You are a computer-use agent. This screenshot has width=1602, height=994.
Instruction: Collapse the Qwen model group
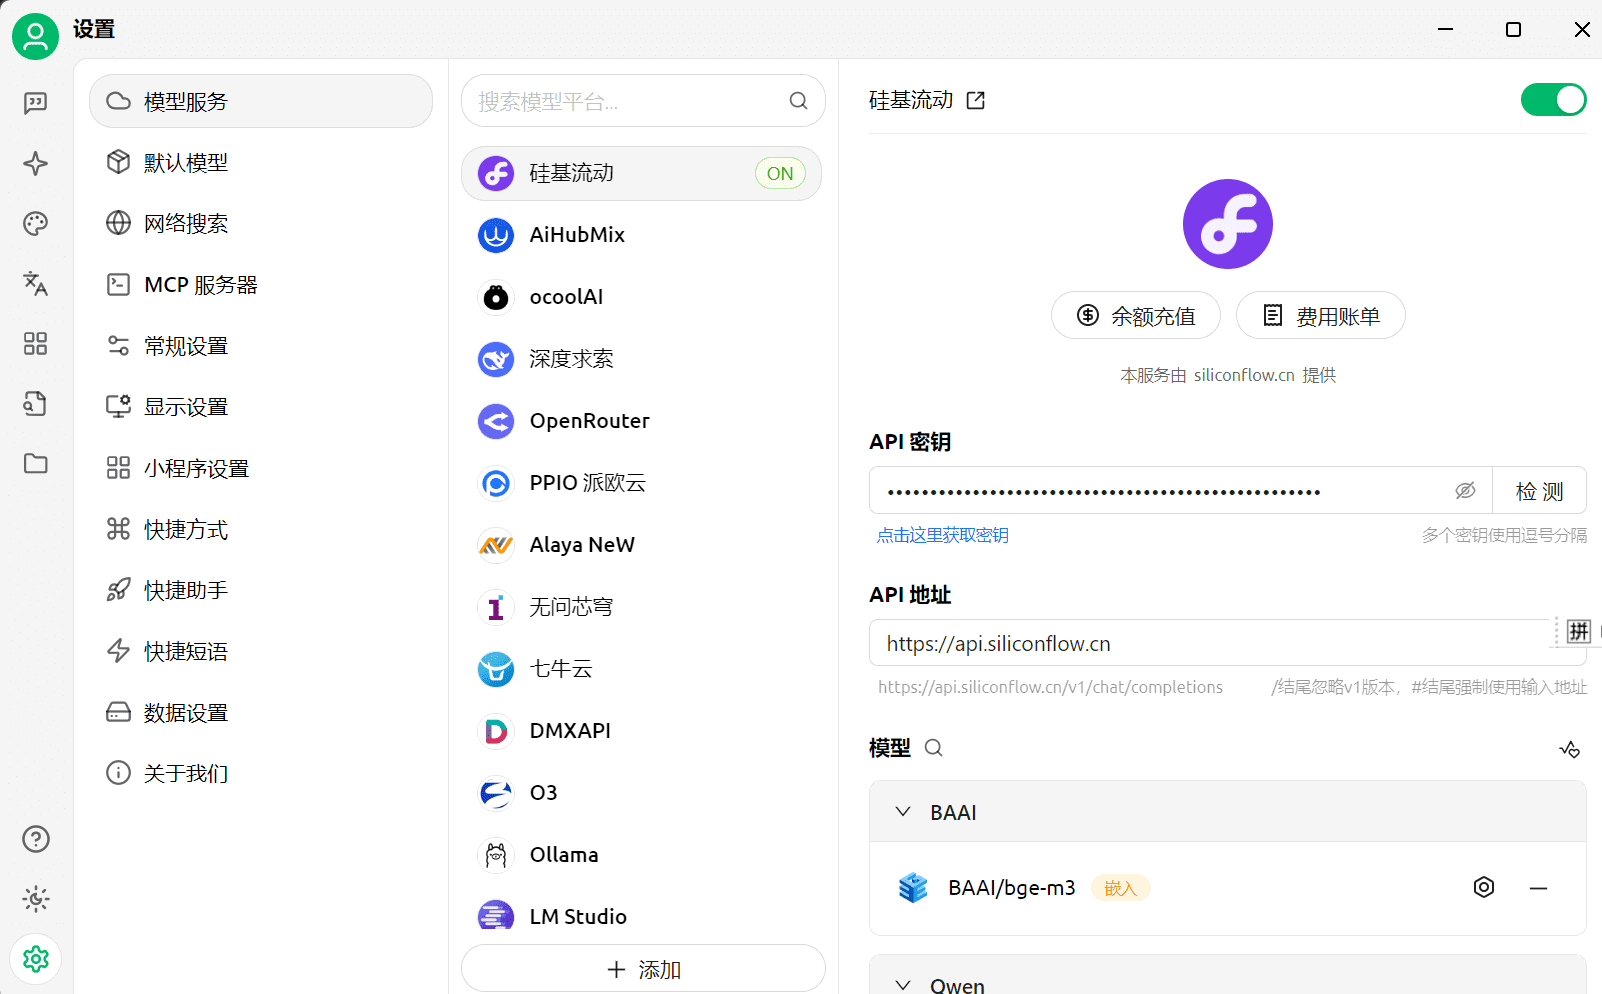903,984
